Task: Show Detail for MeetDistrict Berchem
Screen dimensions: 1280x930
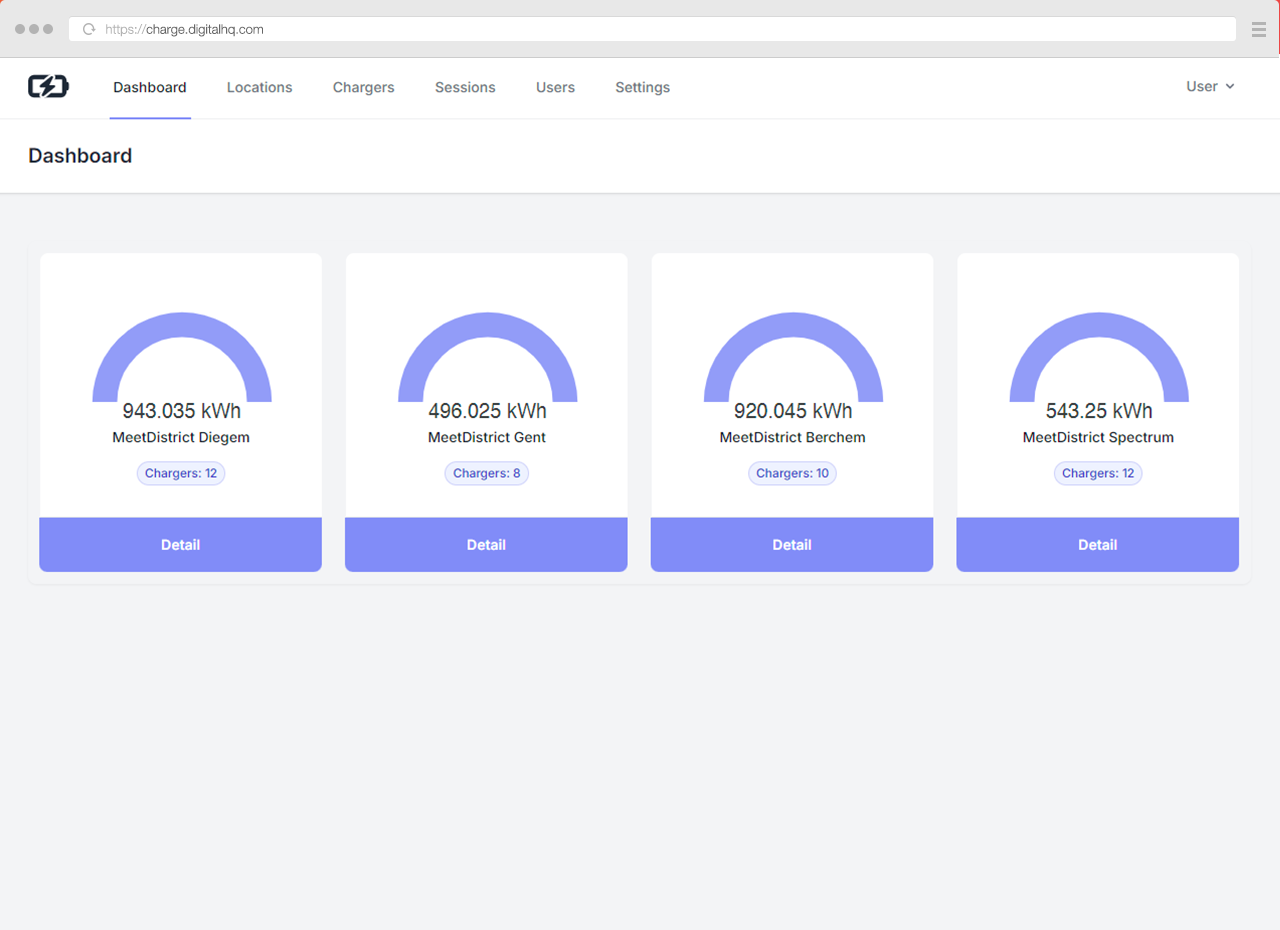Action: [792, 545]
